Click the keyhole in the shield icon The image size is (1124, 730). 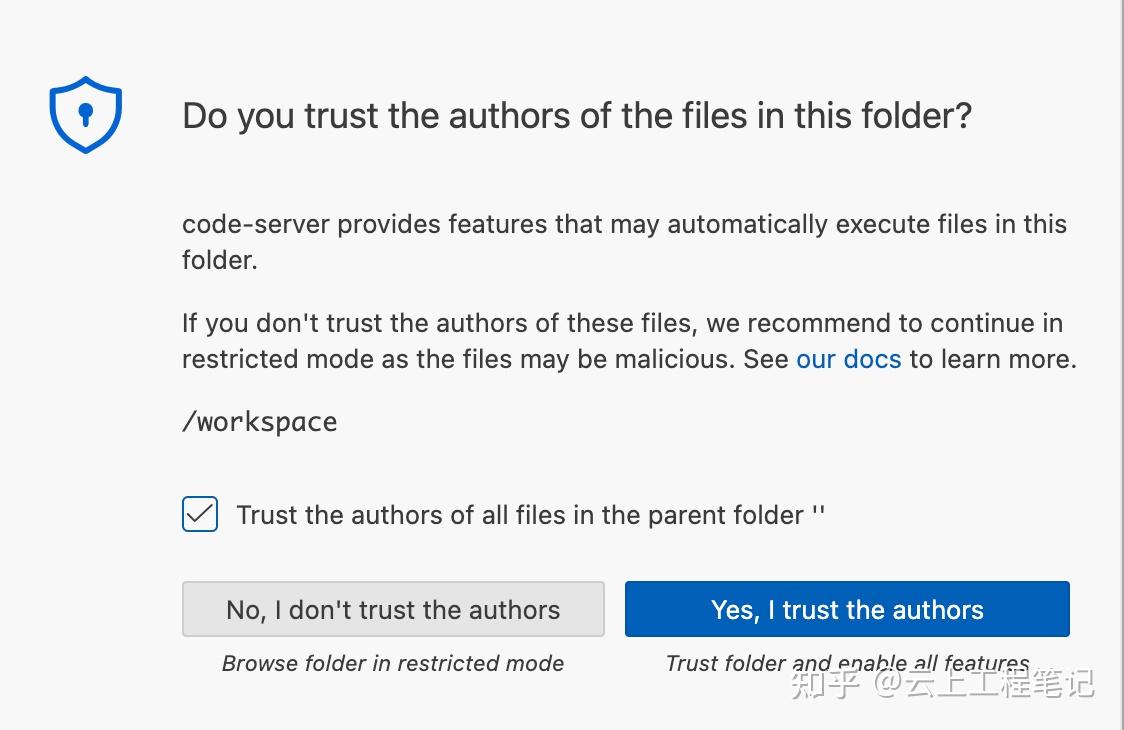(x=86, y=114)
